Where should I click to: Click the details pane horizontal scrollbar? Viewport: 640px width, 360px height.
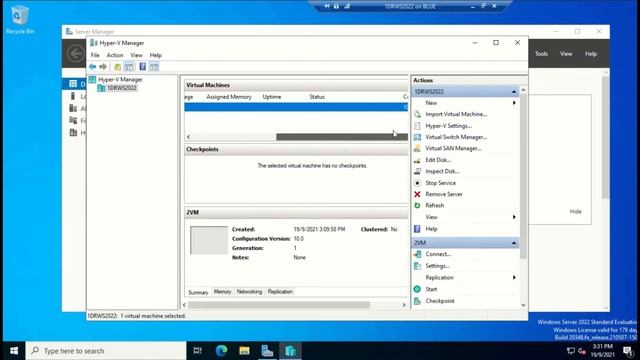click(x=279, y=305)
